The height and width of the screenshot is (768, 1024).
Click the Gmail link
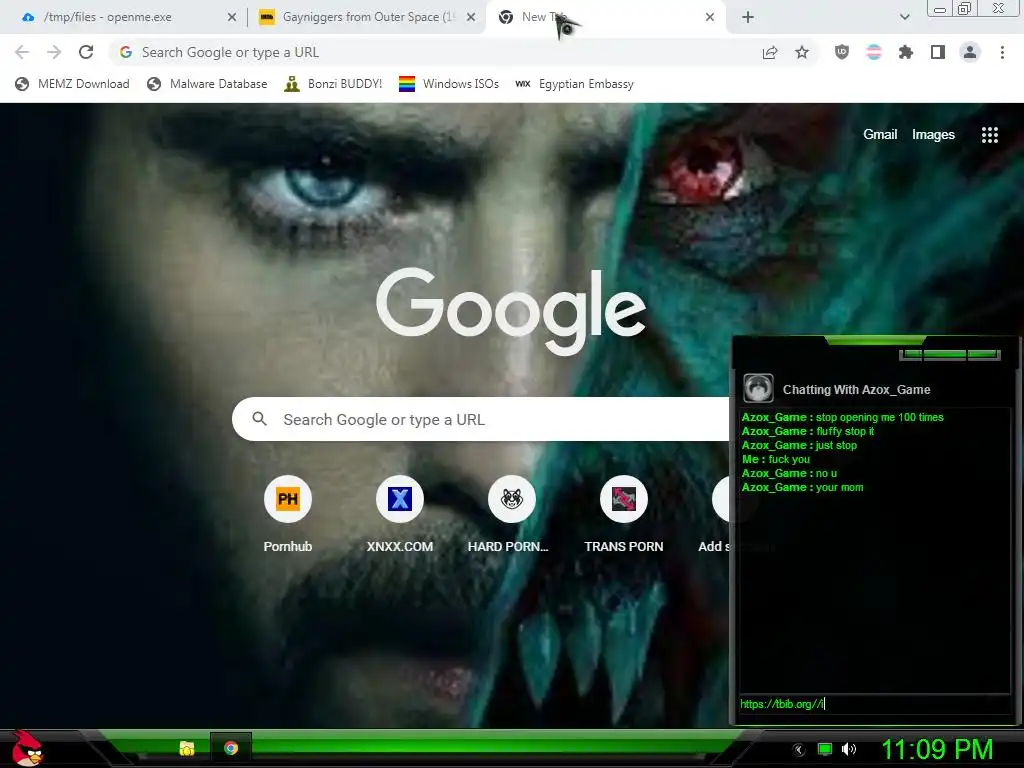pos(880,135)
